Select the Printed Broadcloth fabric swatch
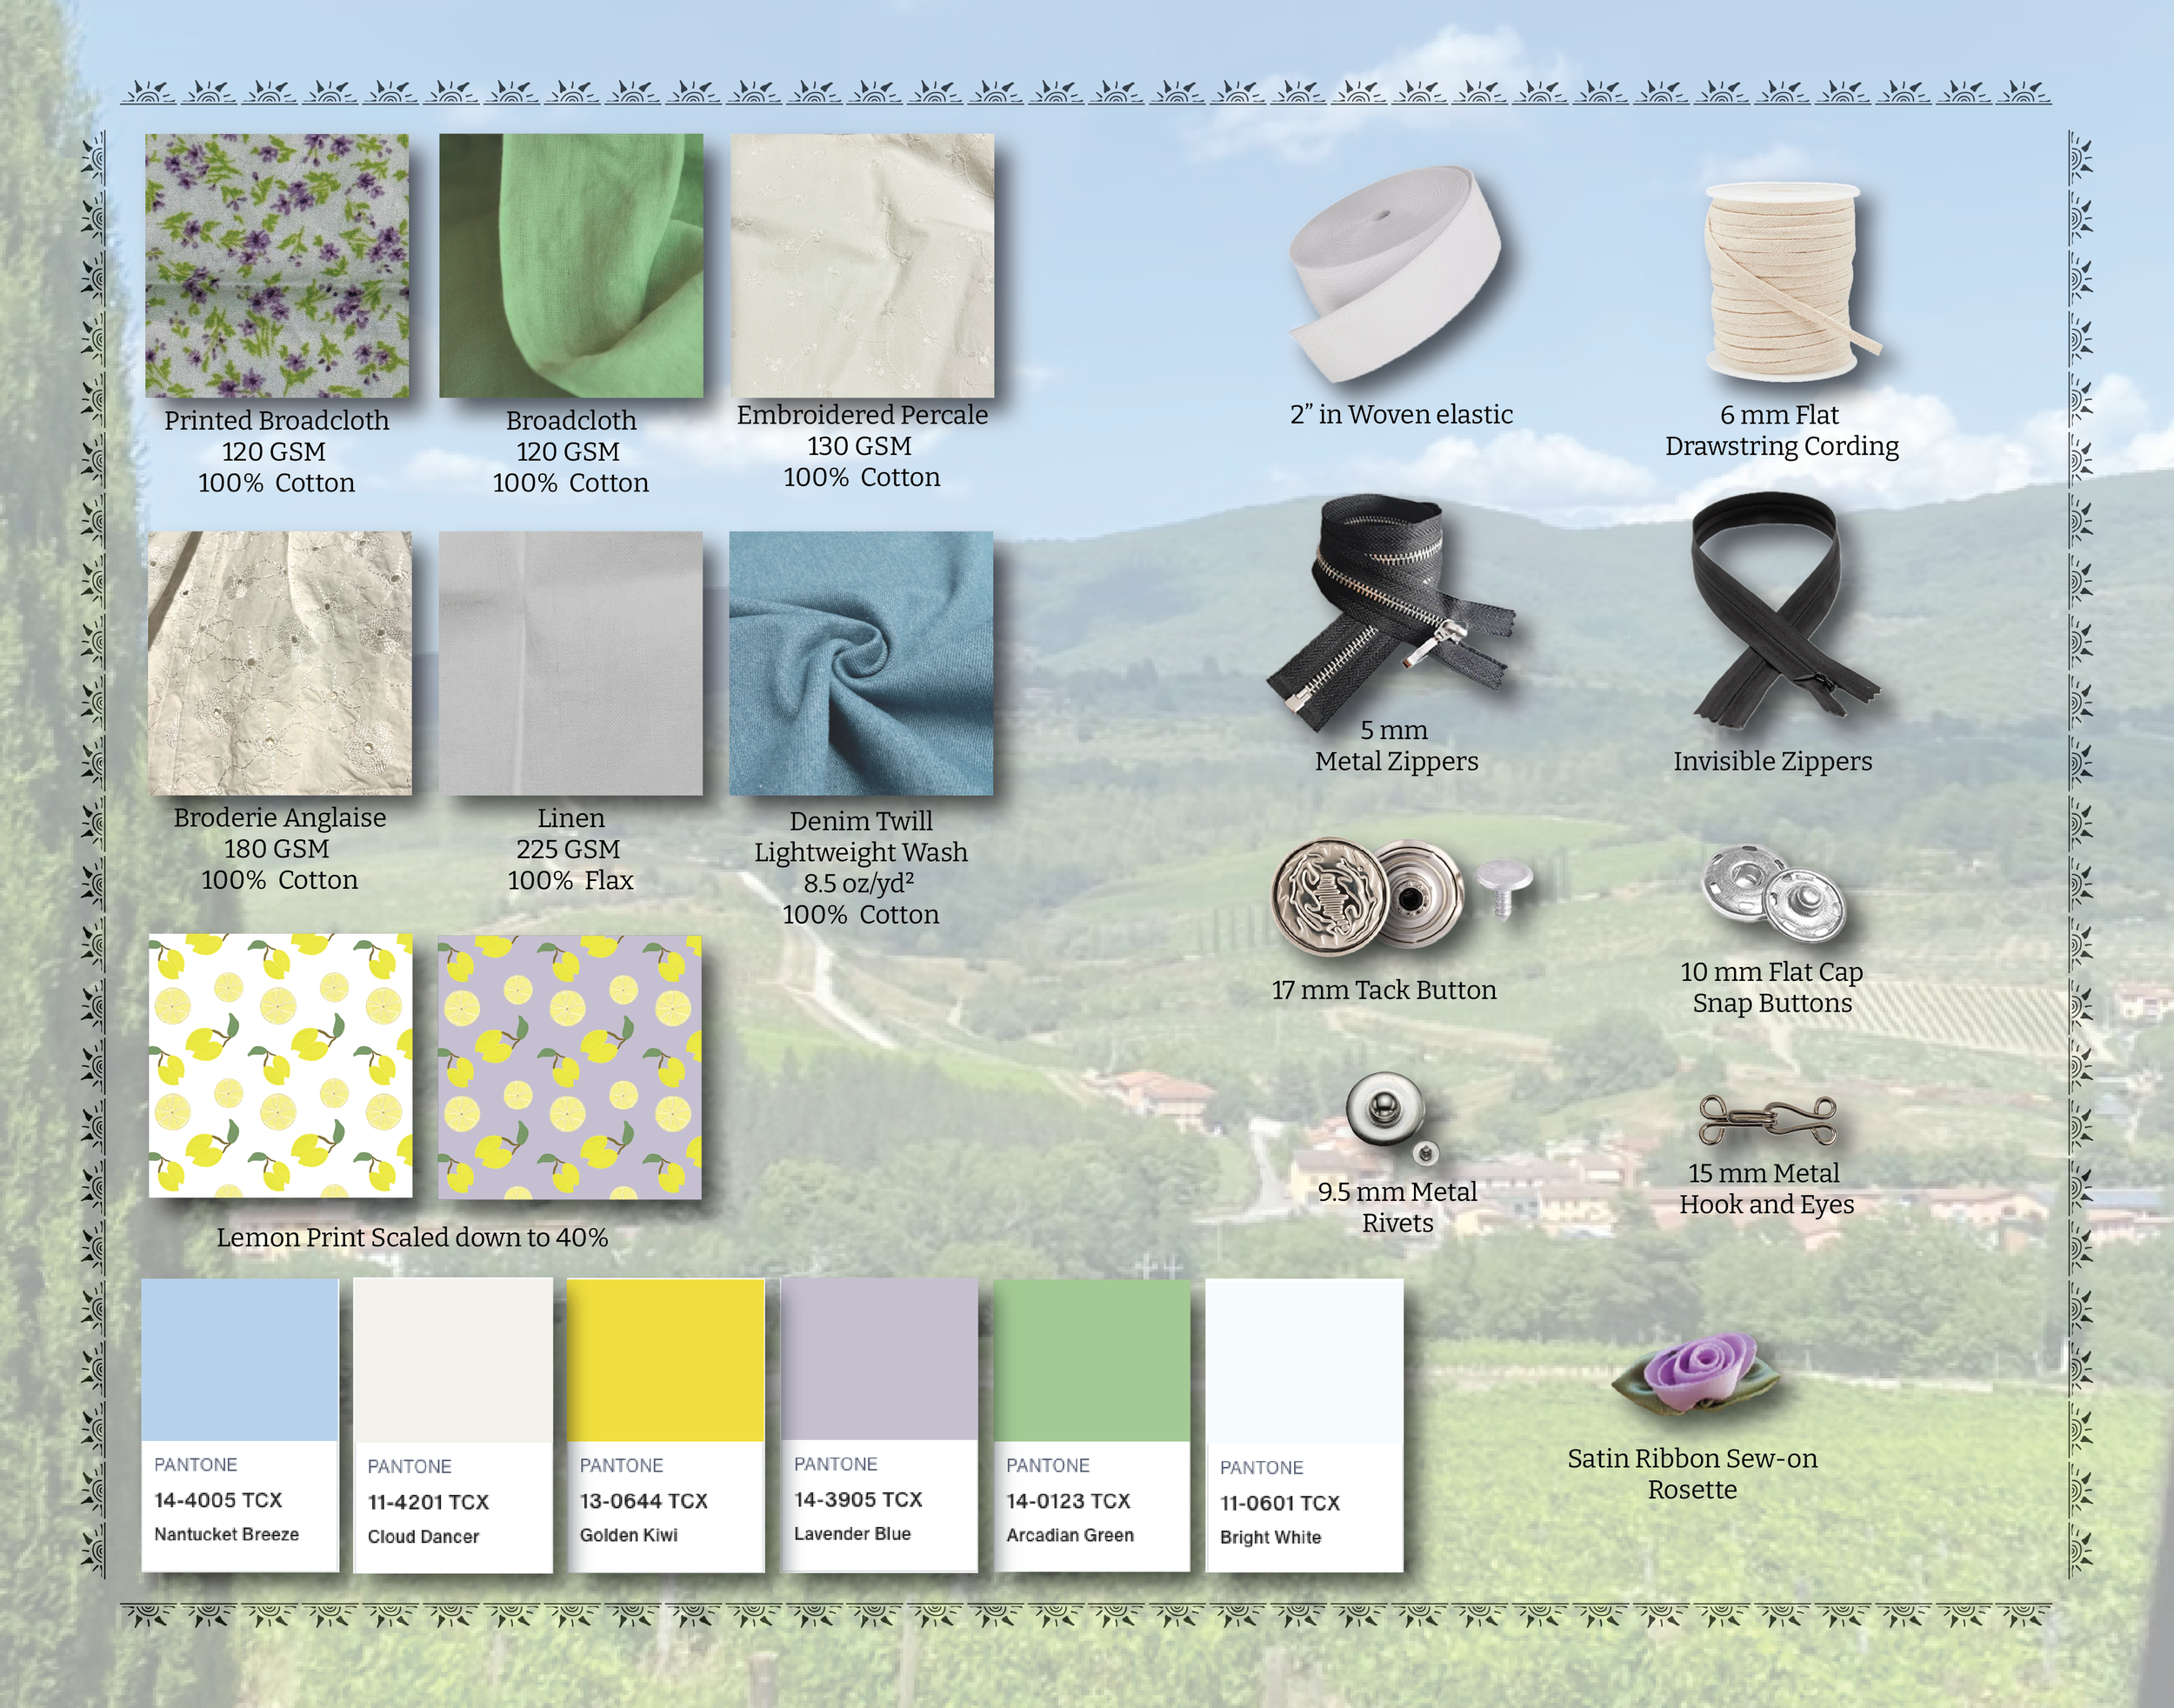The width and height of the screenshot is (2174, 1708). 277,268
